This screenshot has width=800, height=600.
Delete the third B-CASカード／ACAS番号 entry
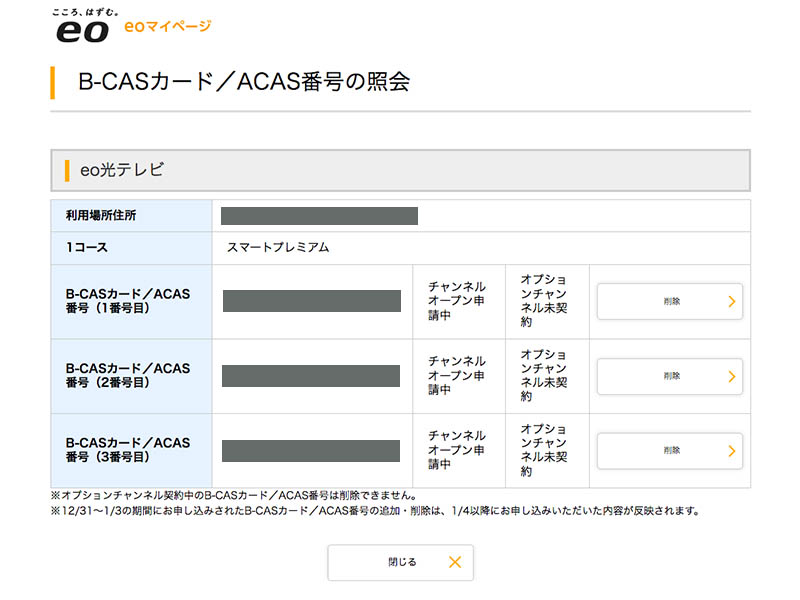click(668, 450)
